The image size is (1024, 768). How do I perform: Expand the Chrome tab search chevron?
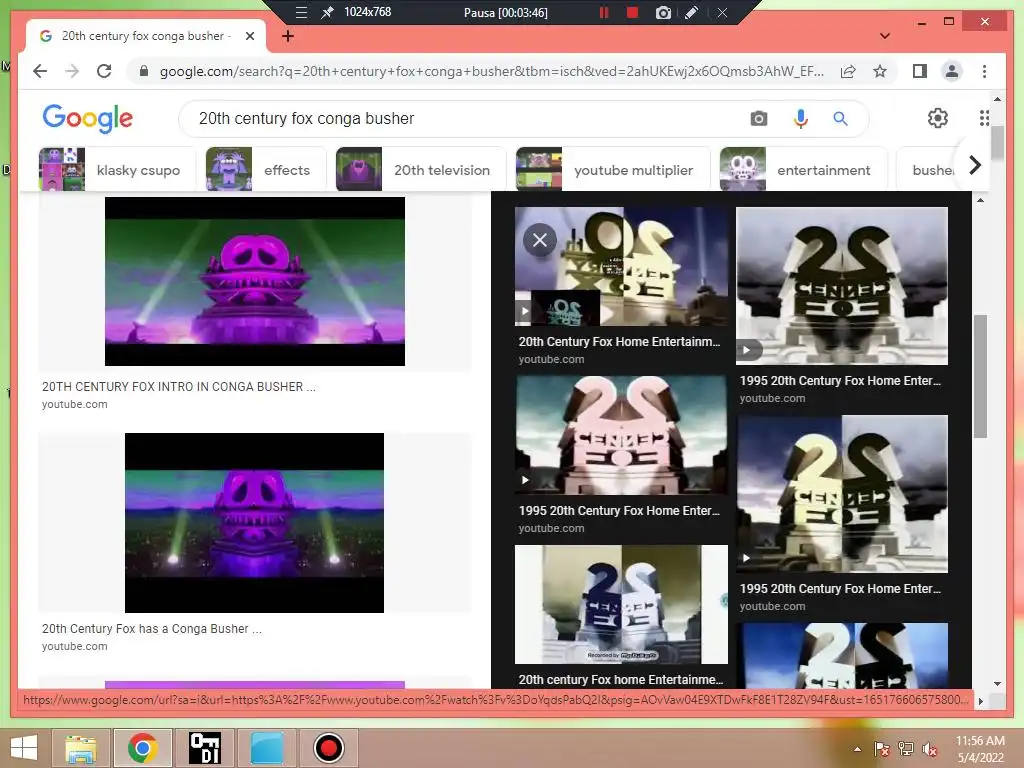click(x=885, y=36)
